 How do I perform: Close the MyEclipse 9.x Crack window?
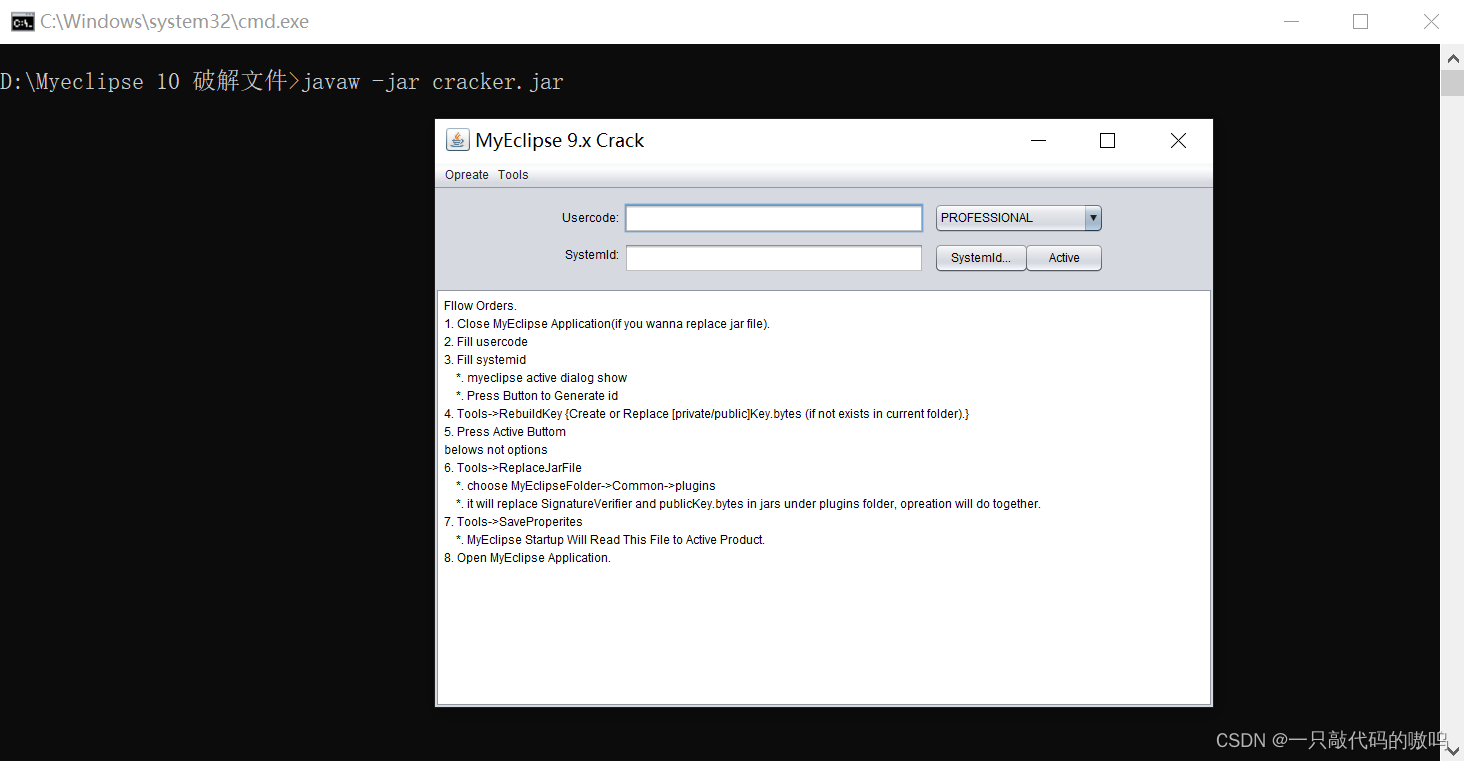[x=1178, y=141]
